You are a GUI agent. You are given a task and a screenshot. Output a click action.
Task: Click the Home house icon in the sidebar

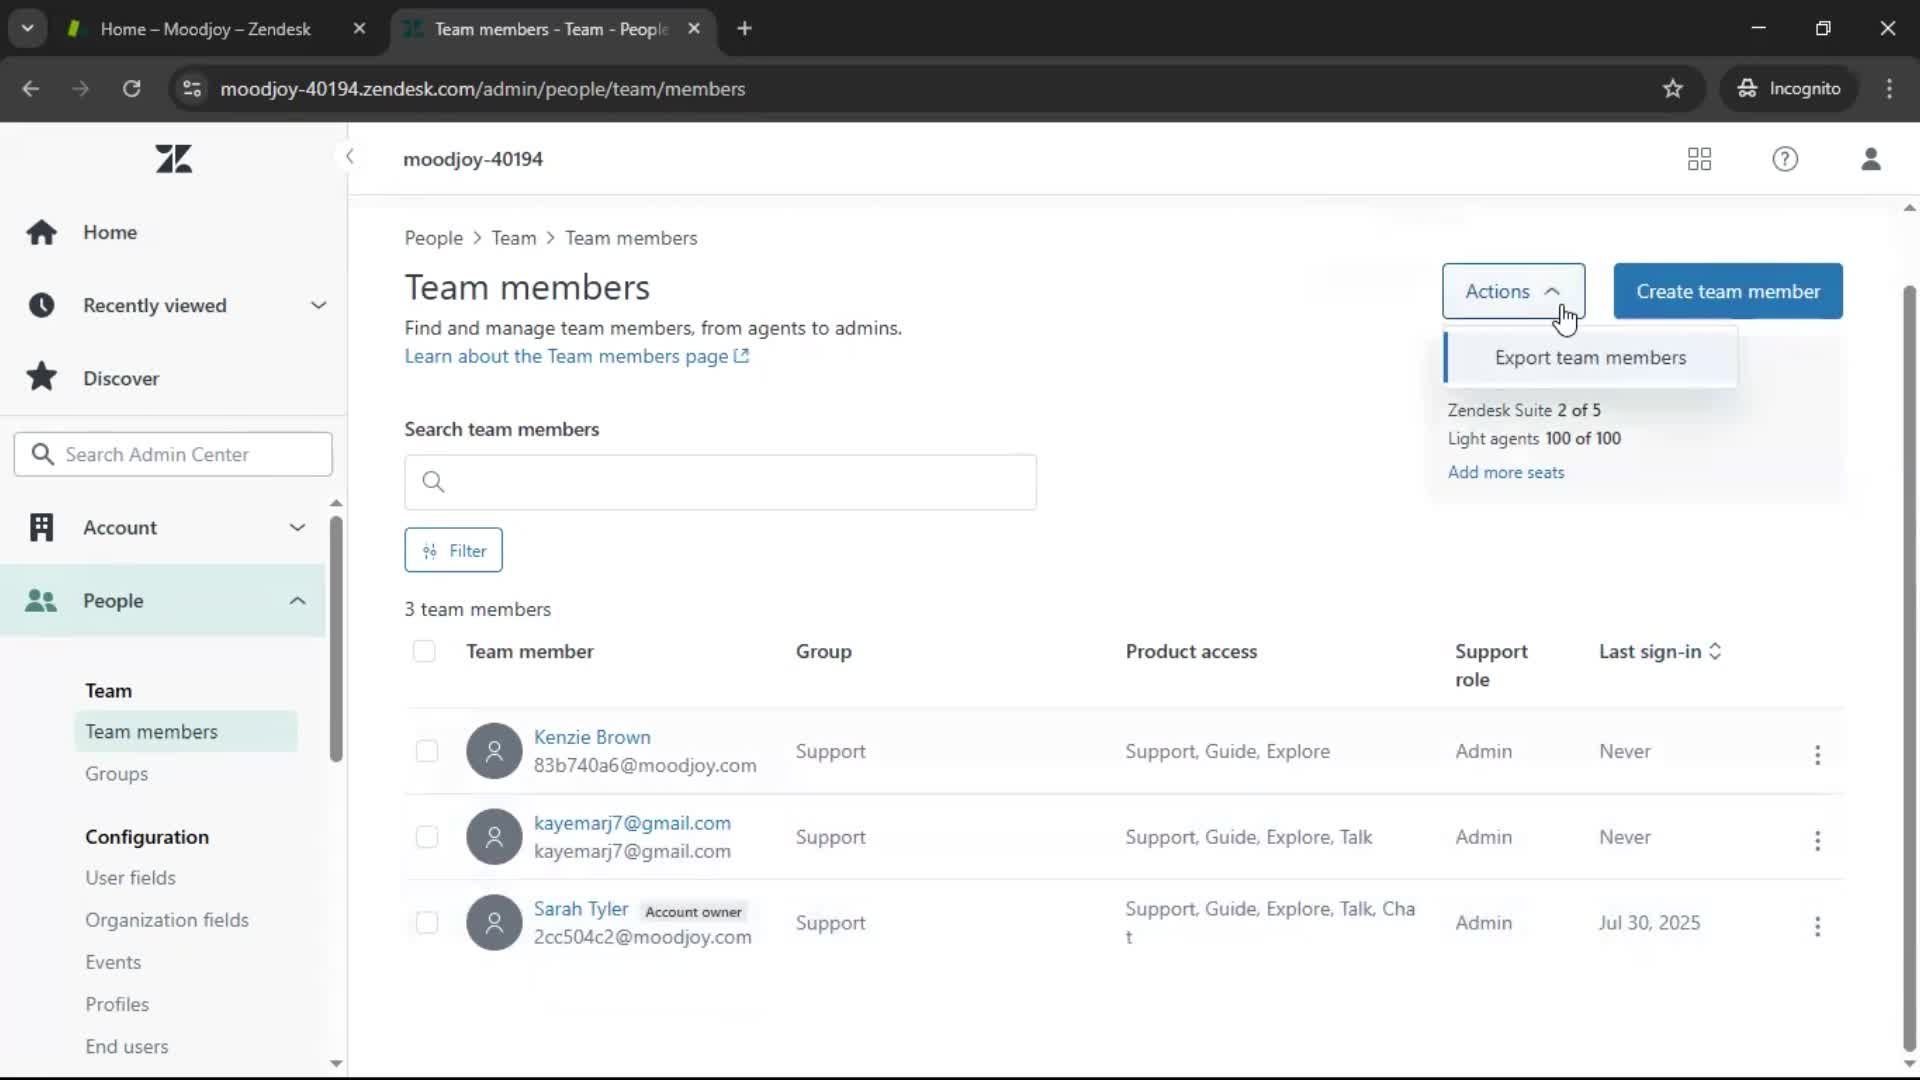pyautogui.click(x=42, y=232)
